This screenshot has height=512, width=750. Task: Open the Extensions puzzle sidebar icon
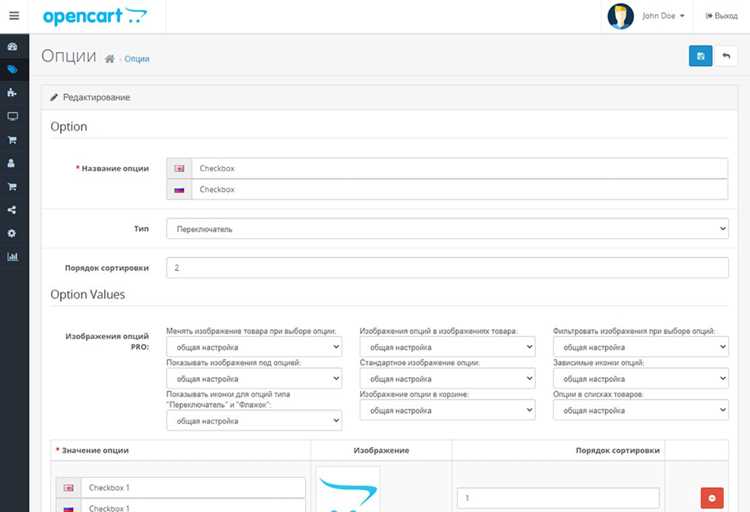pyautogui.click(x=12, y=93)
